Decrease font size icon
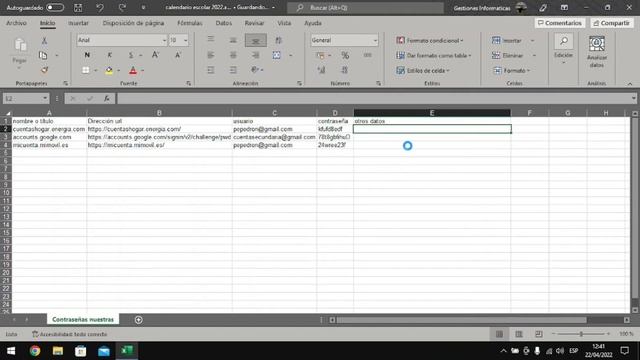The image size is (640, 360). click(x=178, y=55)
